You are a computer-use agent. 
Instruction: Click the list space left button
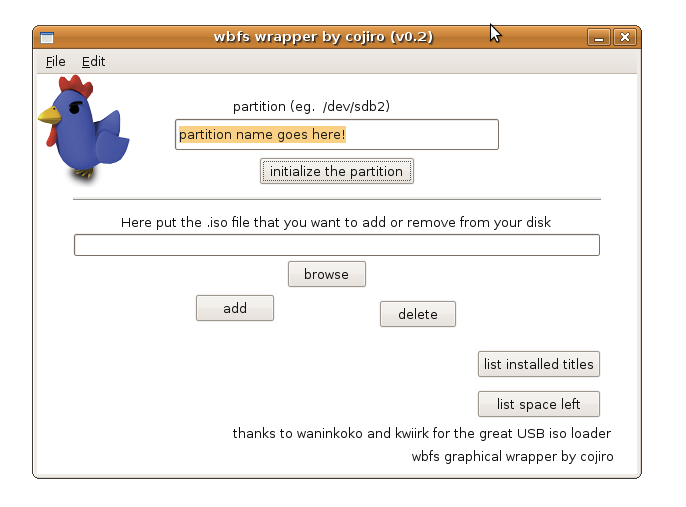(x=538, y=404)
